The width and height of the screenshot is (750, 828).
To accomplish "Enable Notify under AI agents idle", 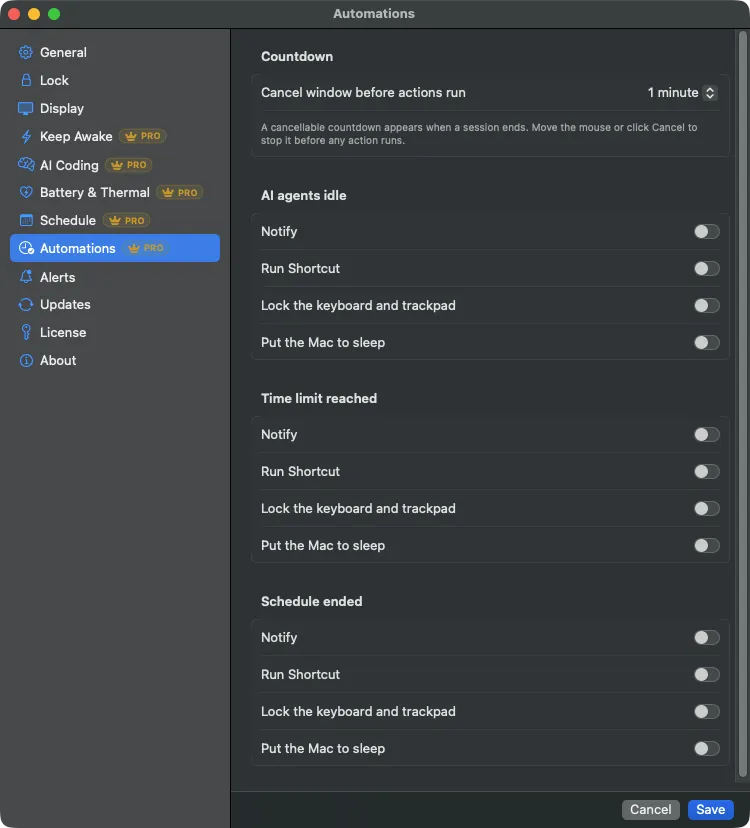I will coord(707,231).
